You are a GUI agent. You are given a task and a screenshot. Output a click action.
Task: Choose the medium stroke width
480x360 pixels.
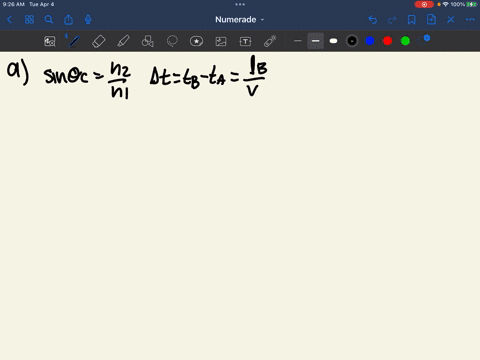315,41
